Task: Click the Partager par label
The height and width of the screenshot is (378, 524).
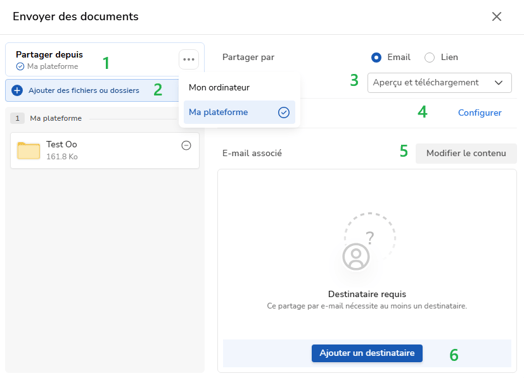Action: coord(248,57)
